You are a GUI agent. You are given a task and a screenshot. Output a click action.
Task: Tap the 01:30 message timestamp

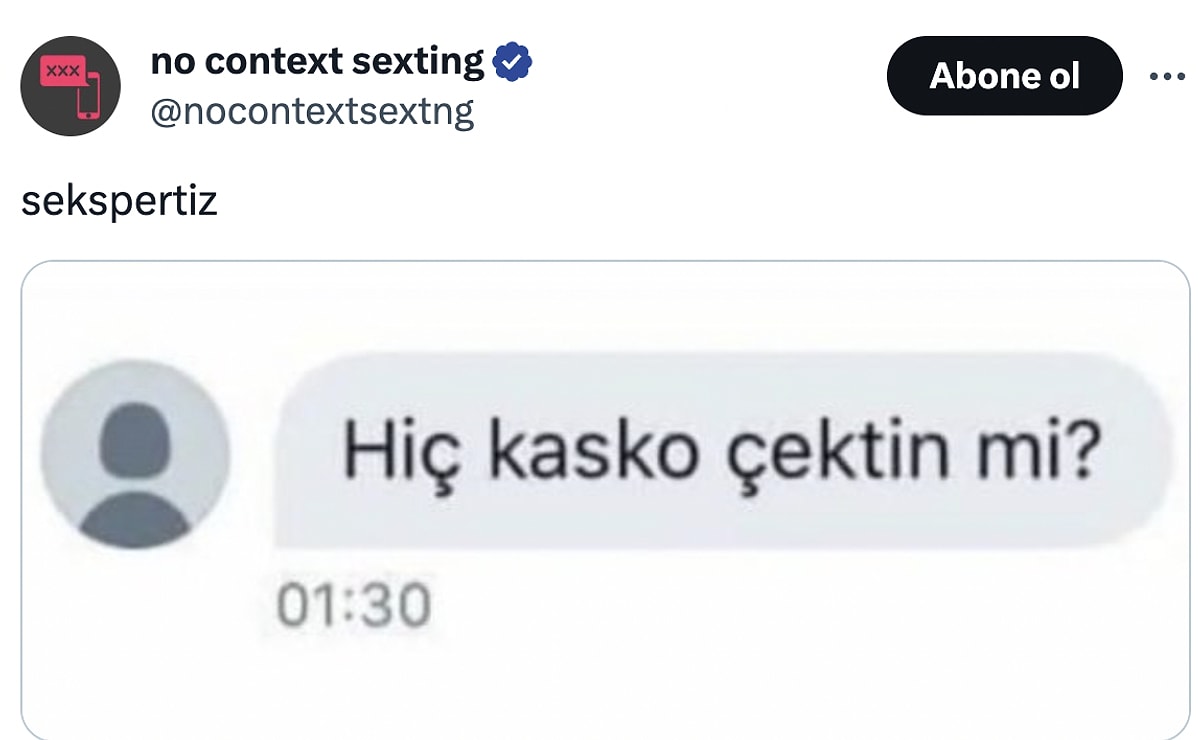pos(353,607)
